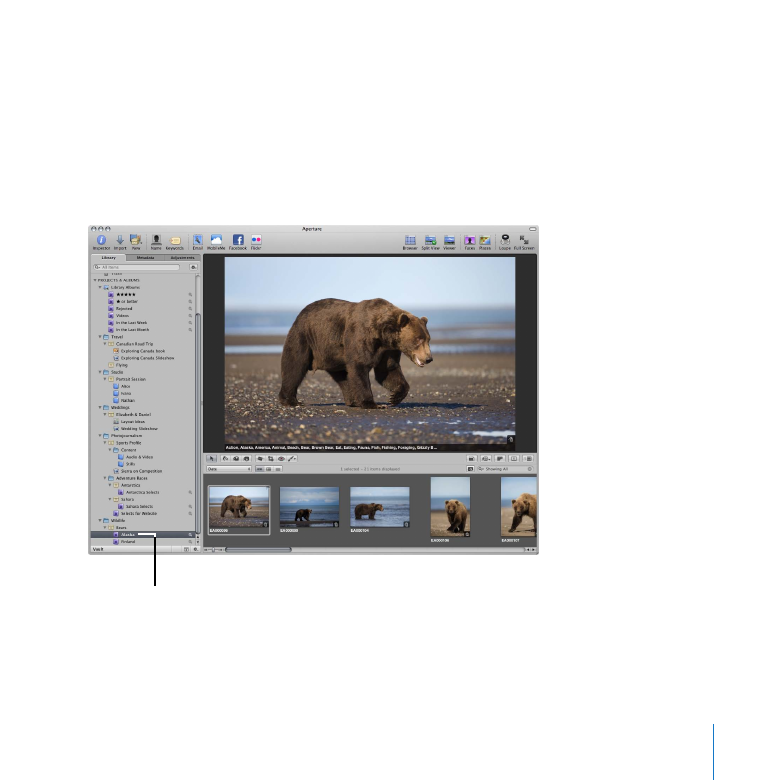This screenshot has height=780, width=780.
Task: Enter Full Screen mode
Action: [x=524, y=240]
